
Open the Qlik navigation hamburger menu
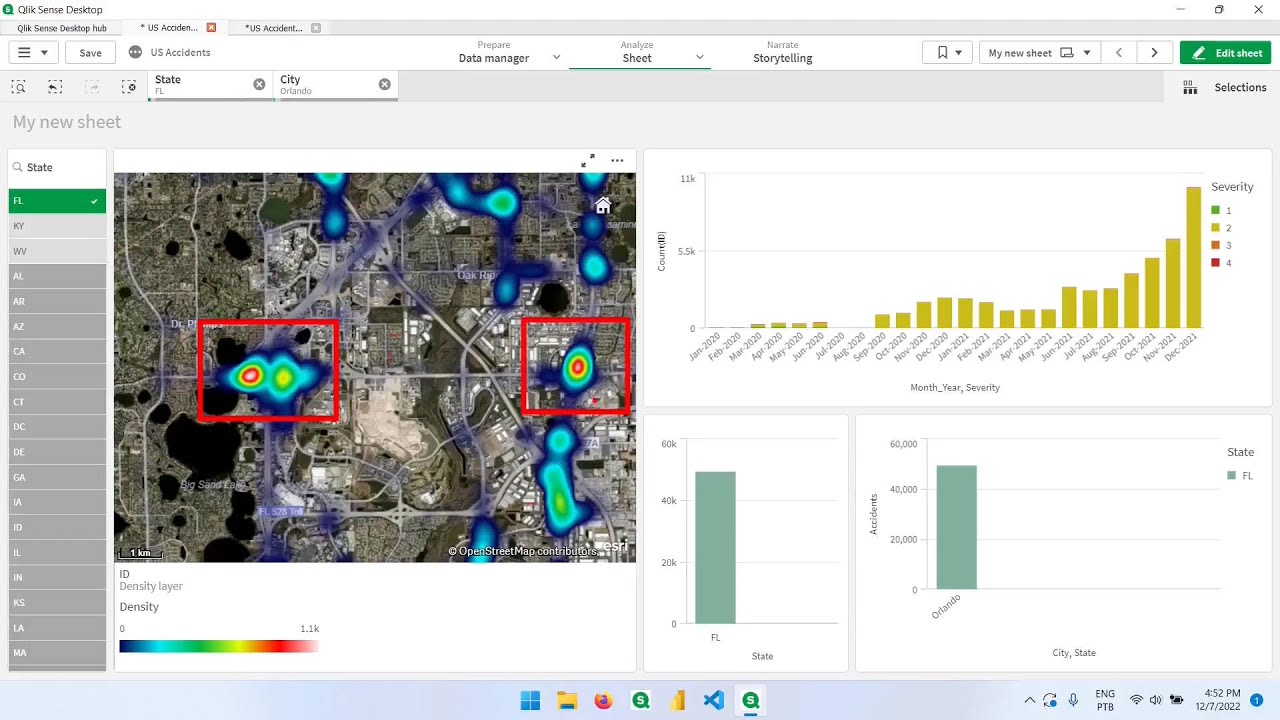click(33, 53)
